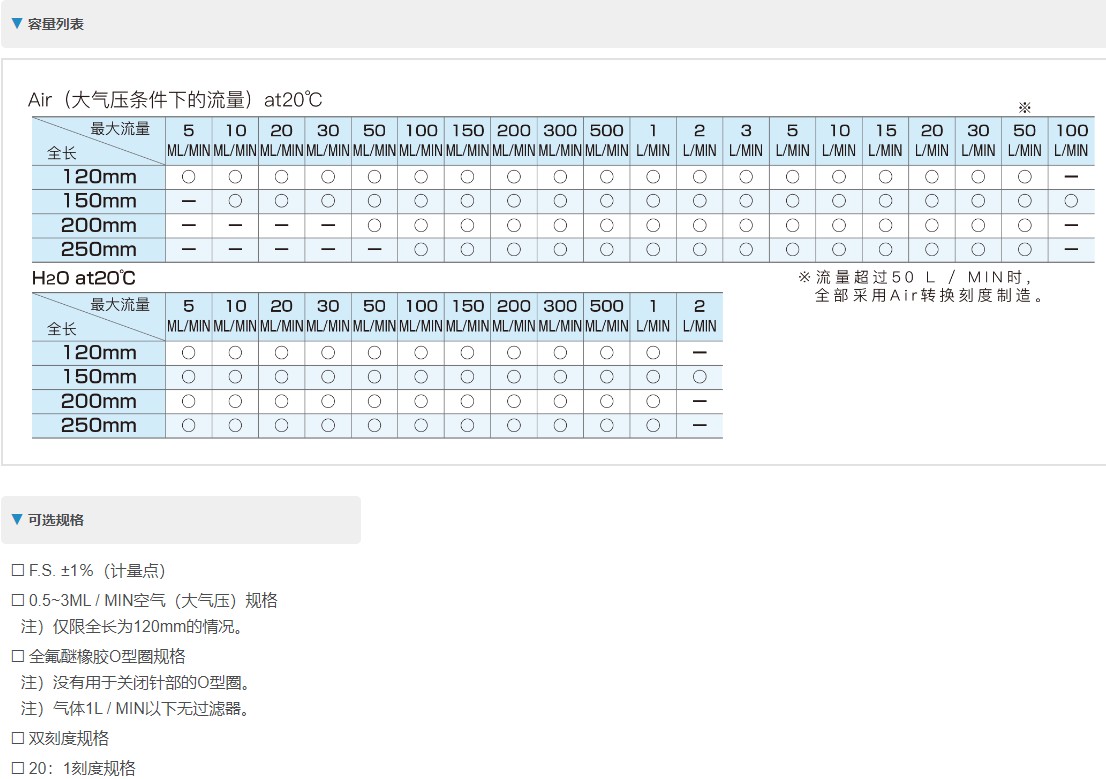The width and height of the screenshot is (1106, 779).
Task: Click the Air table dash for 120mm at 100 L/MIN
Action: point(1071,176)
